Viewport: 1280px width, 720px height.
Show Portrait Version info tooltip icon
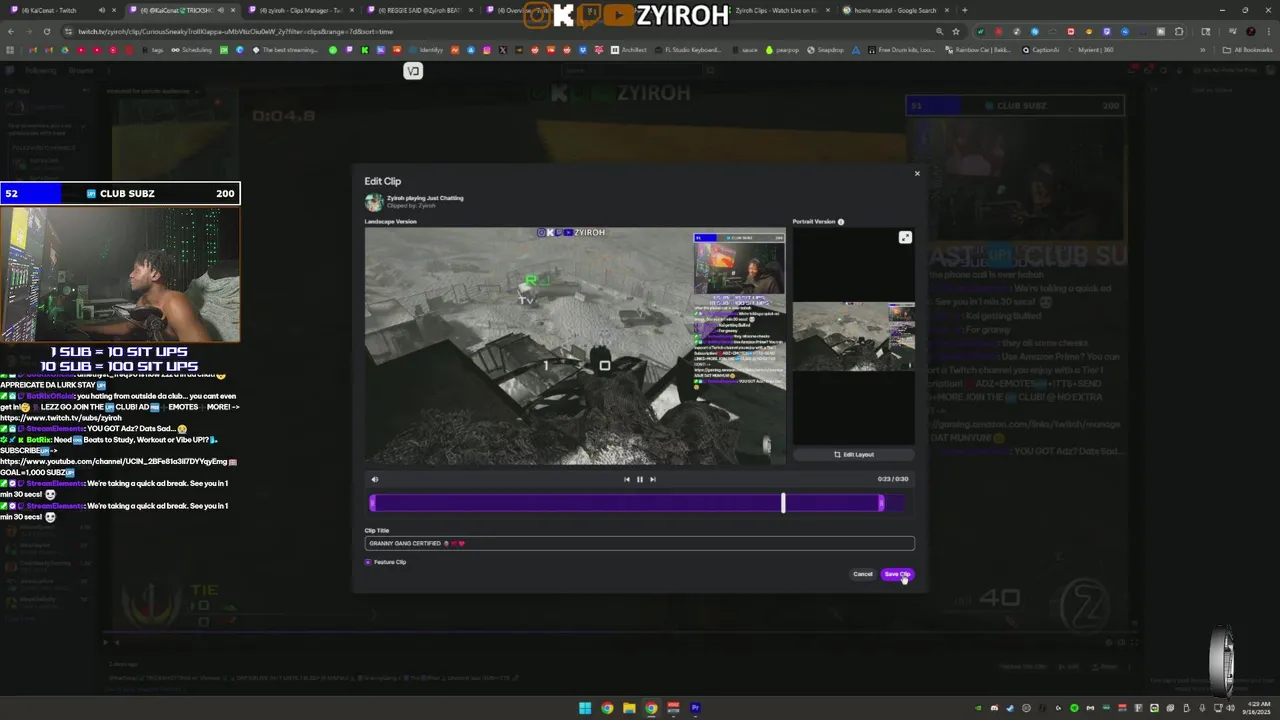point(841,222)
